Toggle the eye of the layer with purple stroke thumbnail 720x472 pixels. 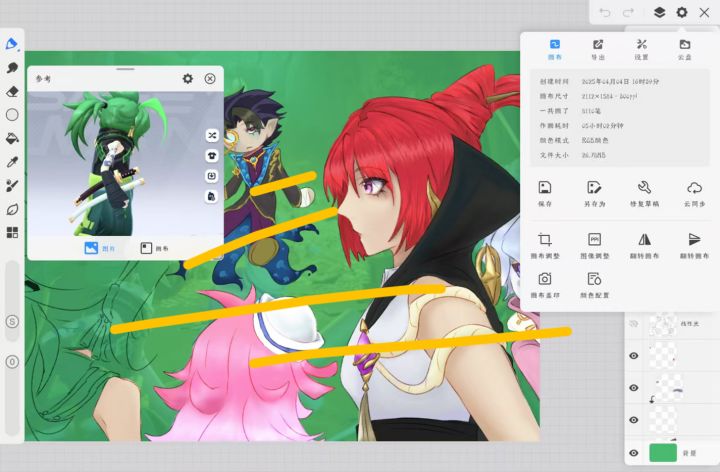pos(634,388)
